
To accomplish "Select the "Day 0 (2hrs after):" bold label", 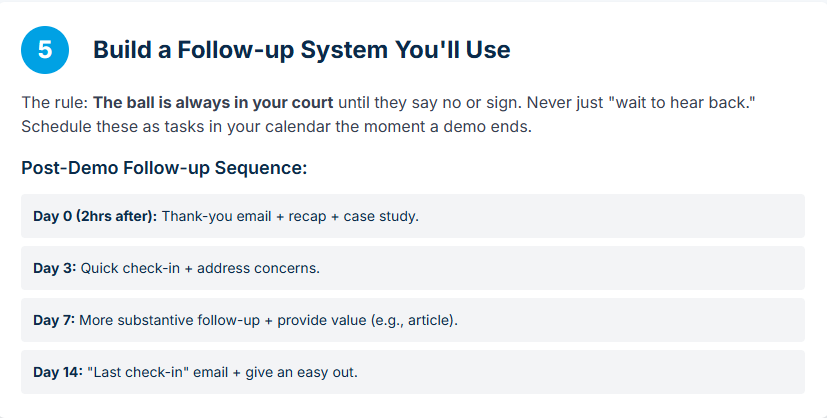I will tap(95, 216).
